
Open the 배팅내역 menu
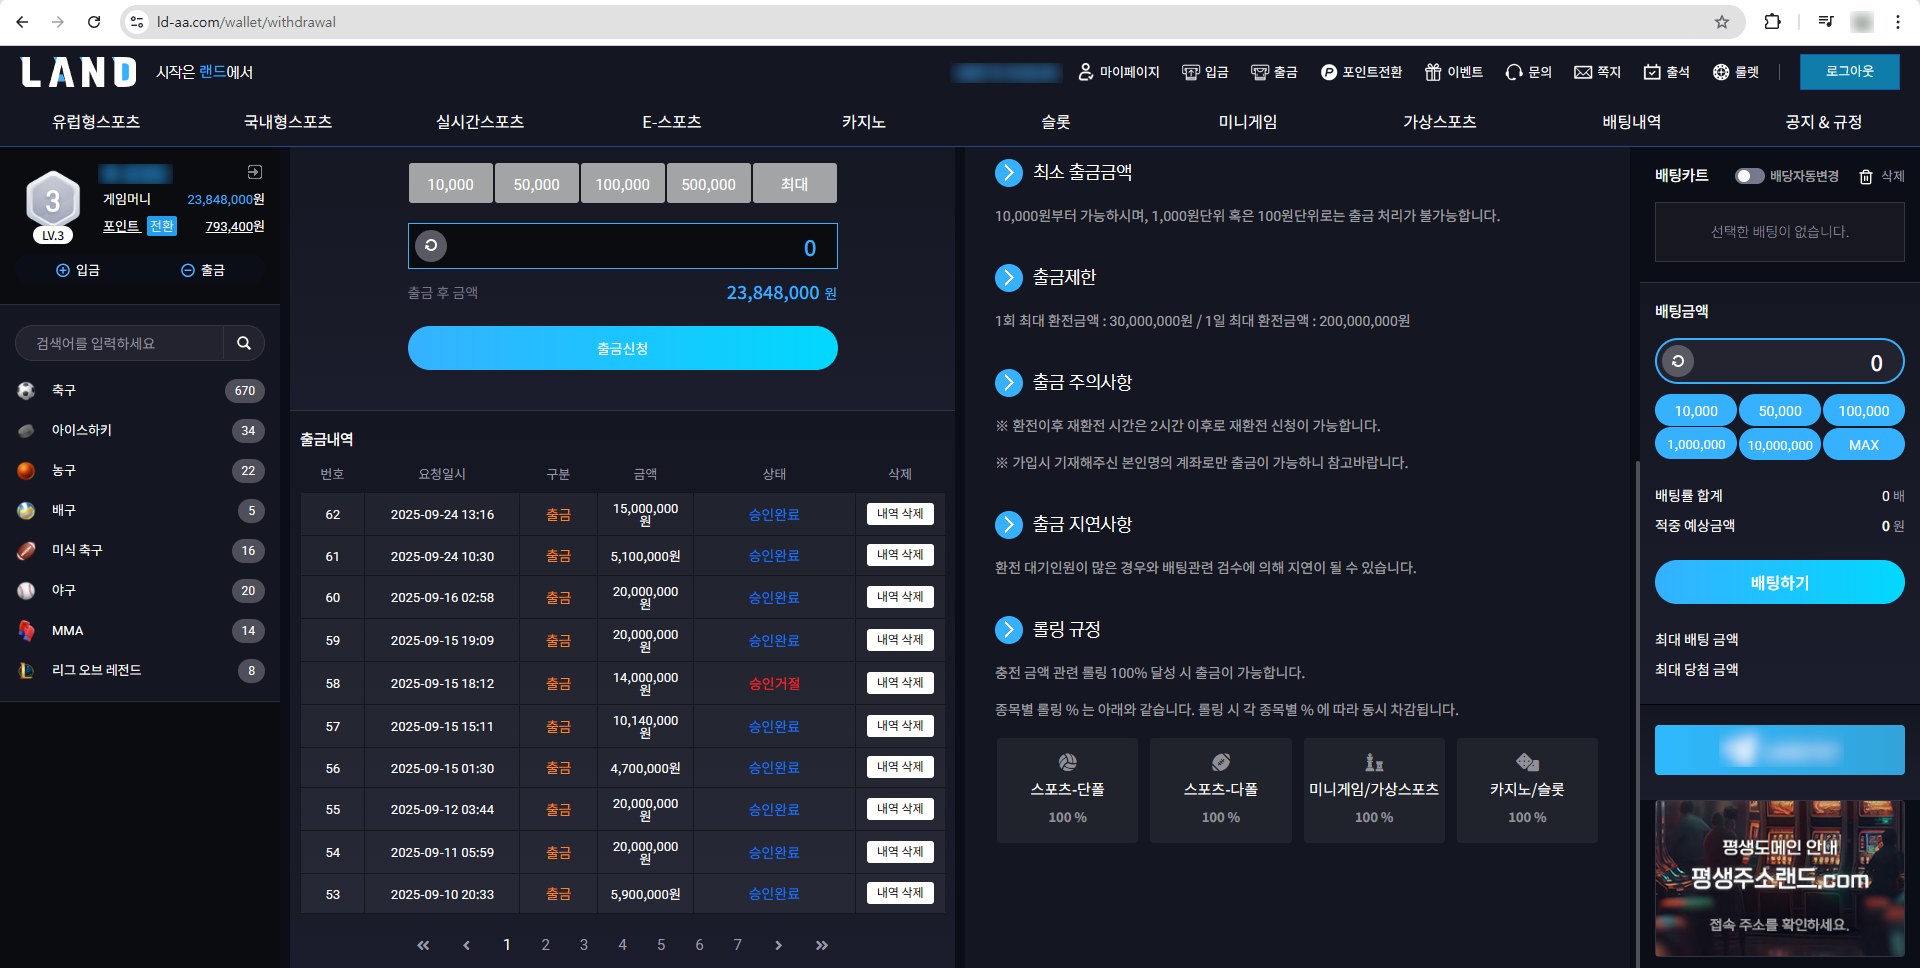pyautogui.click(x=1632, y=122)
